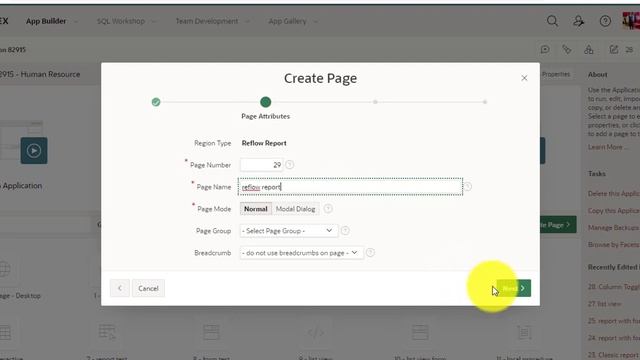Open the help question mark menu
The image size is (640, 360).
click(x=605, y=21)
